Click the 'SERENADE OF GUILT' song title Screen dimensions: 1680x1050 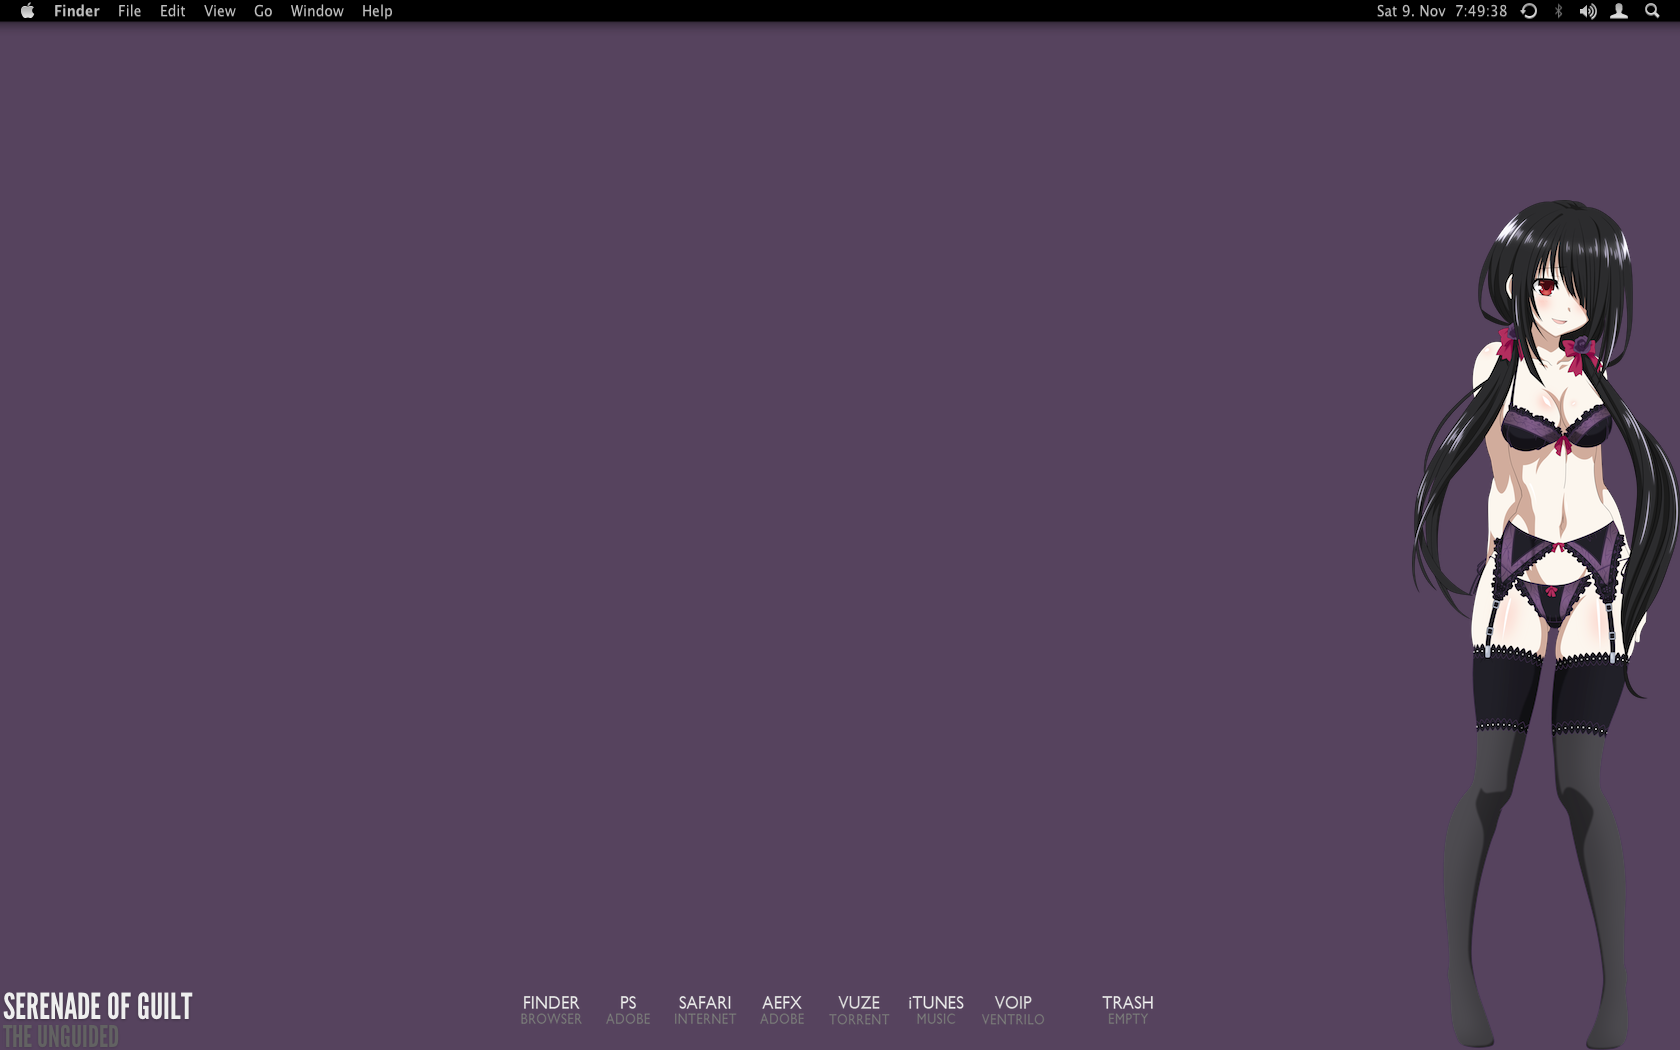(98, 1006)
